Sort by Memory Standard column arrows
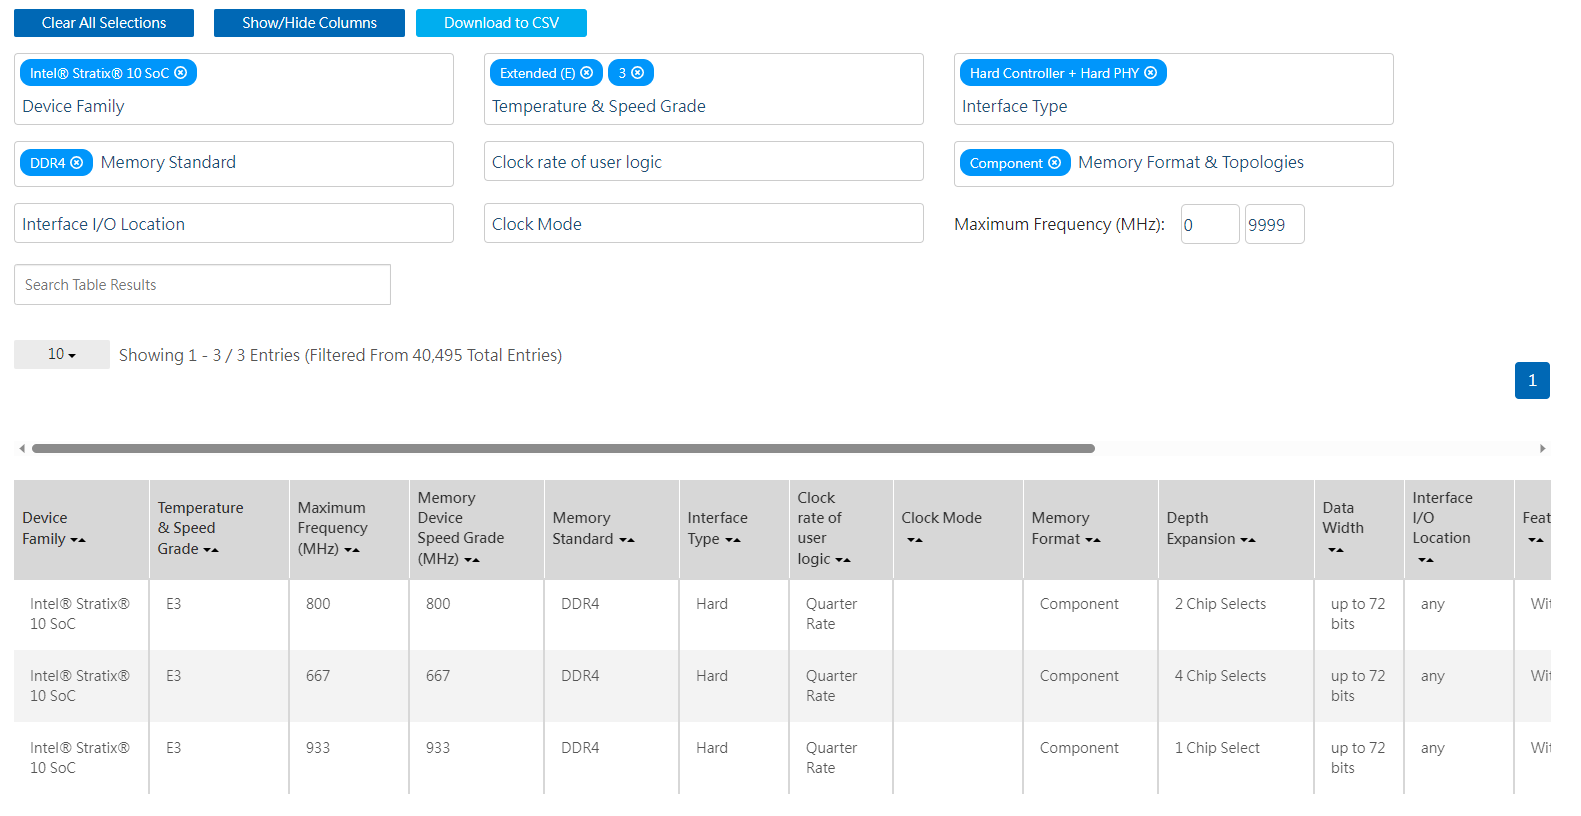The height and width of the screenshot is (816, 1581). [x=627, y=540]
